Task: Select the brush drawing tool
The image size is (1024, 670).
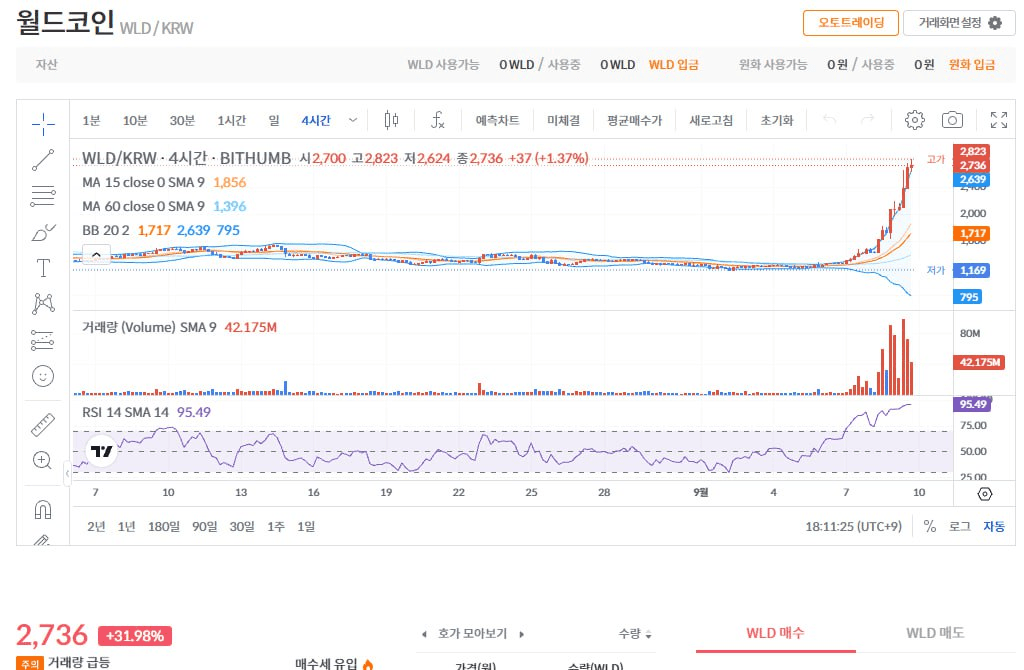Action: (43, 232)
